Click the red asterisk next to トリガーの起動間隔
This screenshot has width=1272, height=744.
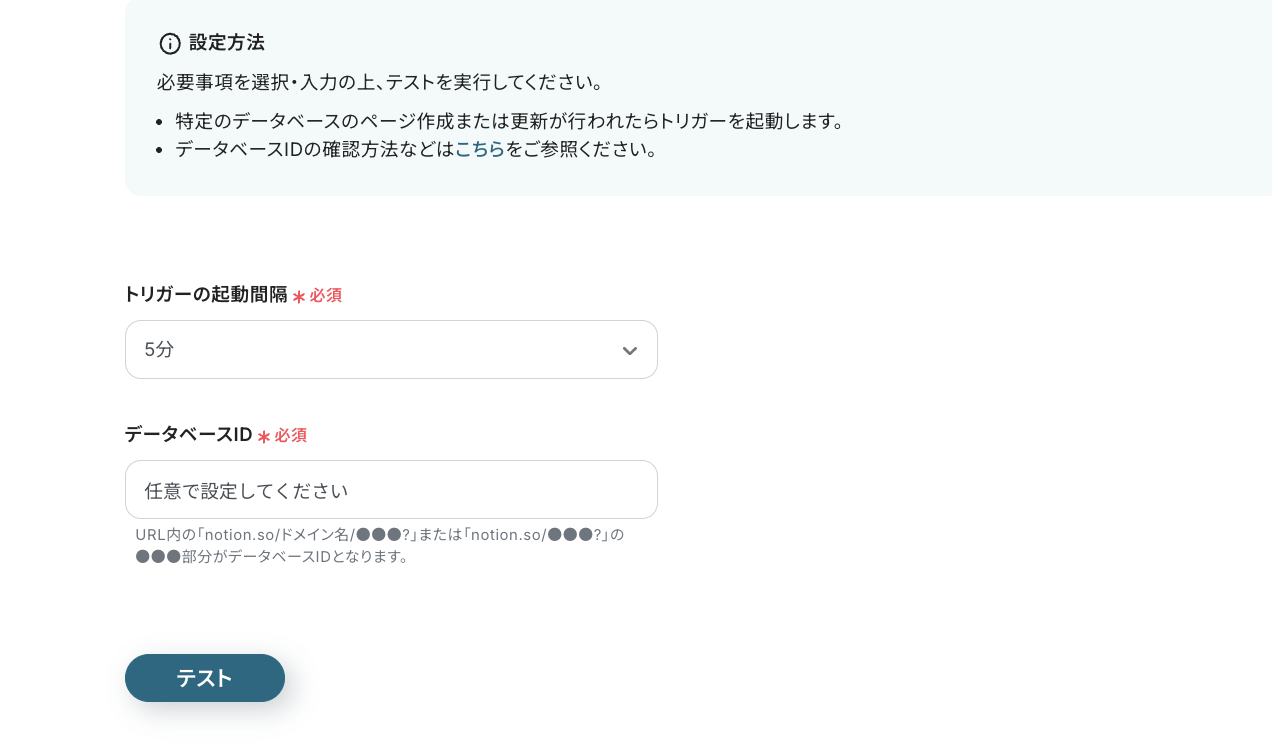tap(297, 295)
